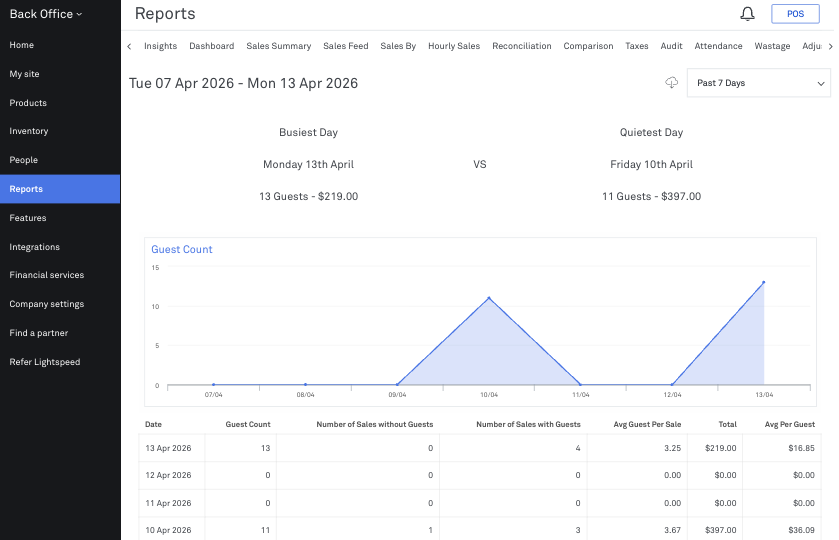Go to the Reconciliation tab

point(522,46)
